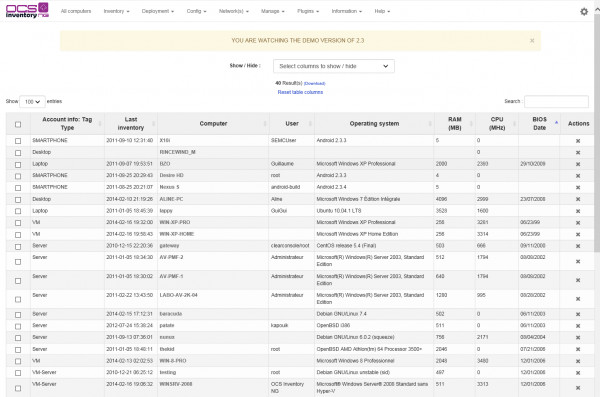This screenshot has height=397, width=600.
Task: Click the Ubuntu 10.04.1 LTS cell
Action: click(x=339, y=211)
